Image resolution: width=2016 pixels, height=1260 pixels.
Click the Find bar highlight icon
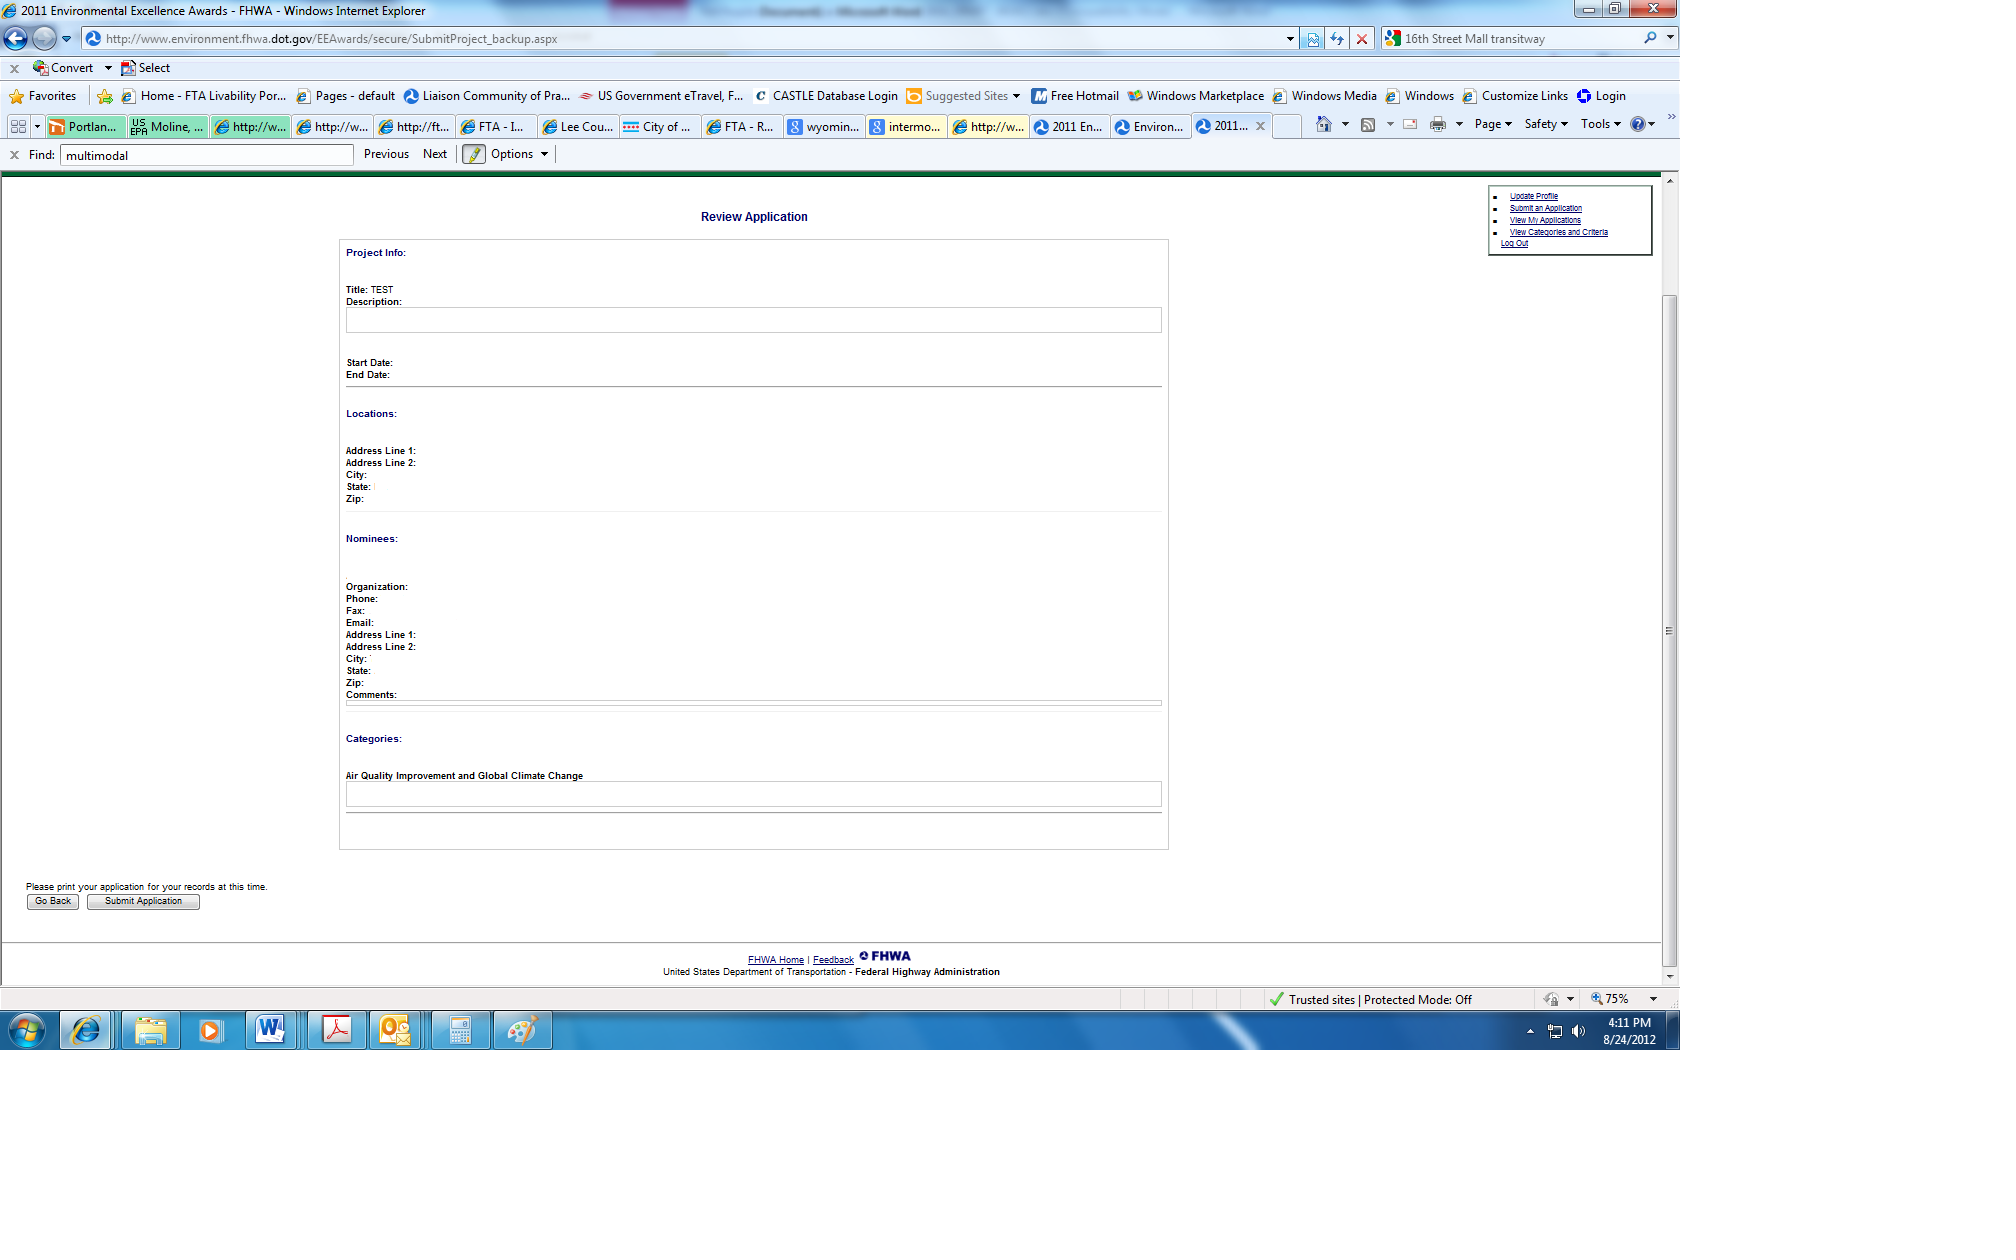(474, 154)
